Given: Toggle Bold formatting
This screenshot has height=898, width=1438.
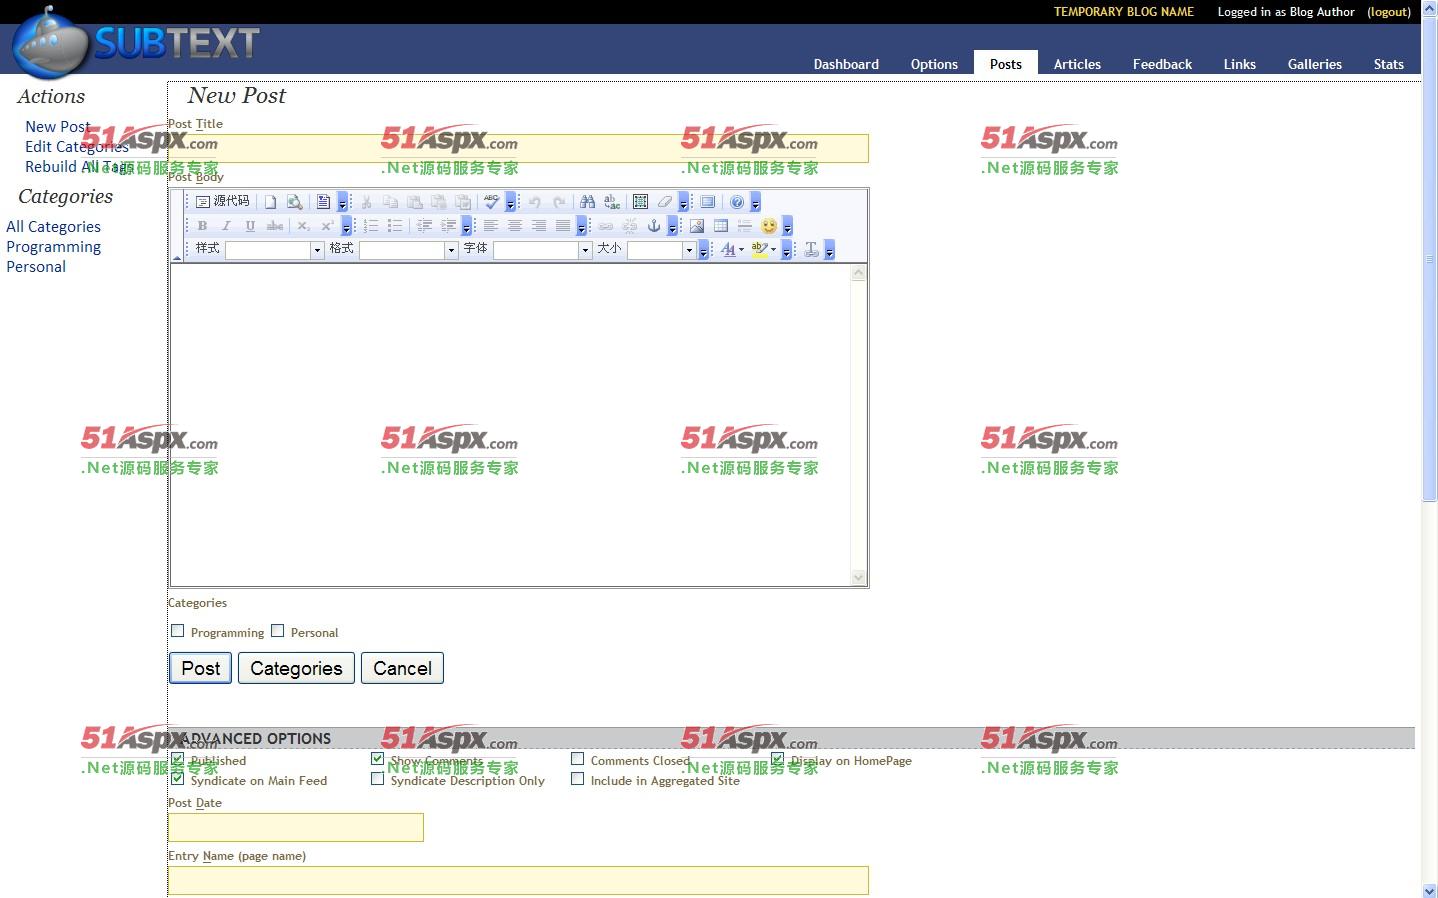Looking at the screenshot, I should [202, 226].
